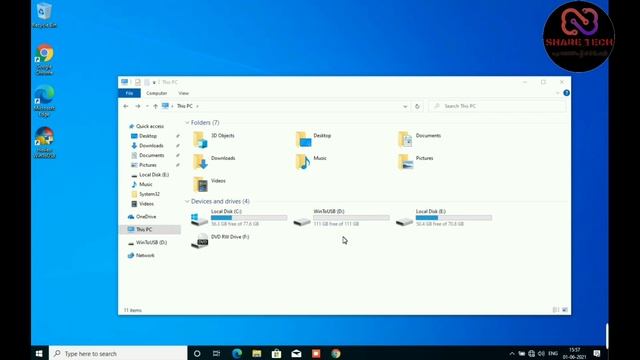Open the View ribbon tab

(184, 93)
